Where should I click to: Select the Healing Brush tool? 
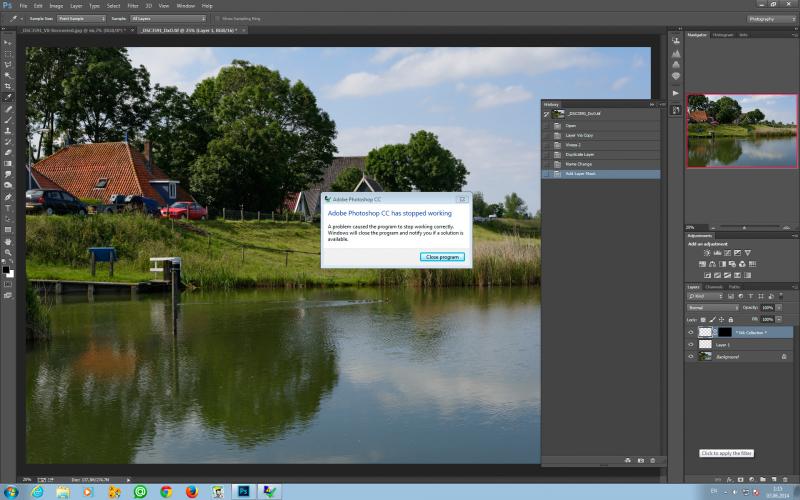(8, 109)
